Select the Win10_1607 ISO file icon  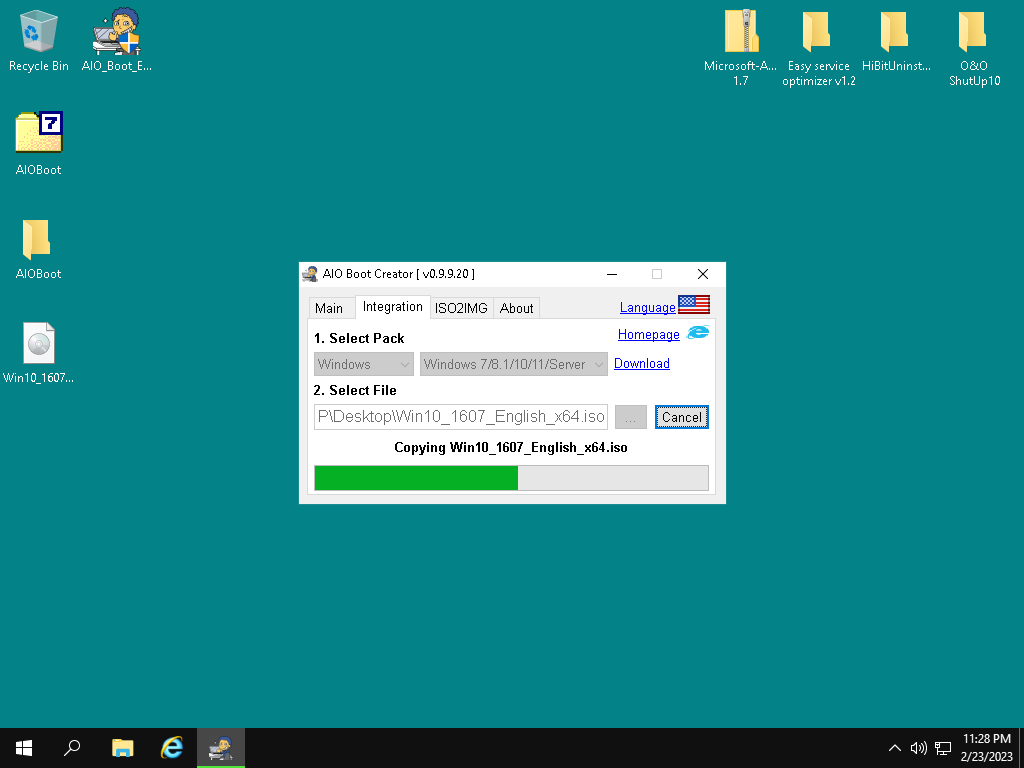pyautogui.click(x=38, y=345)
